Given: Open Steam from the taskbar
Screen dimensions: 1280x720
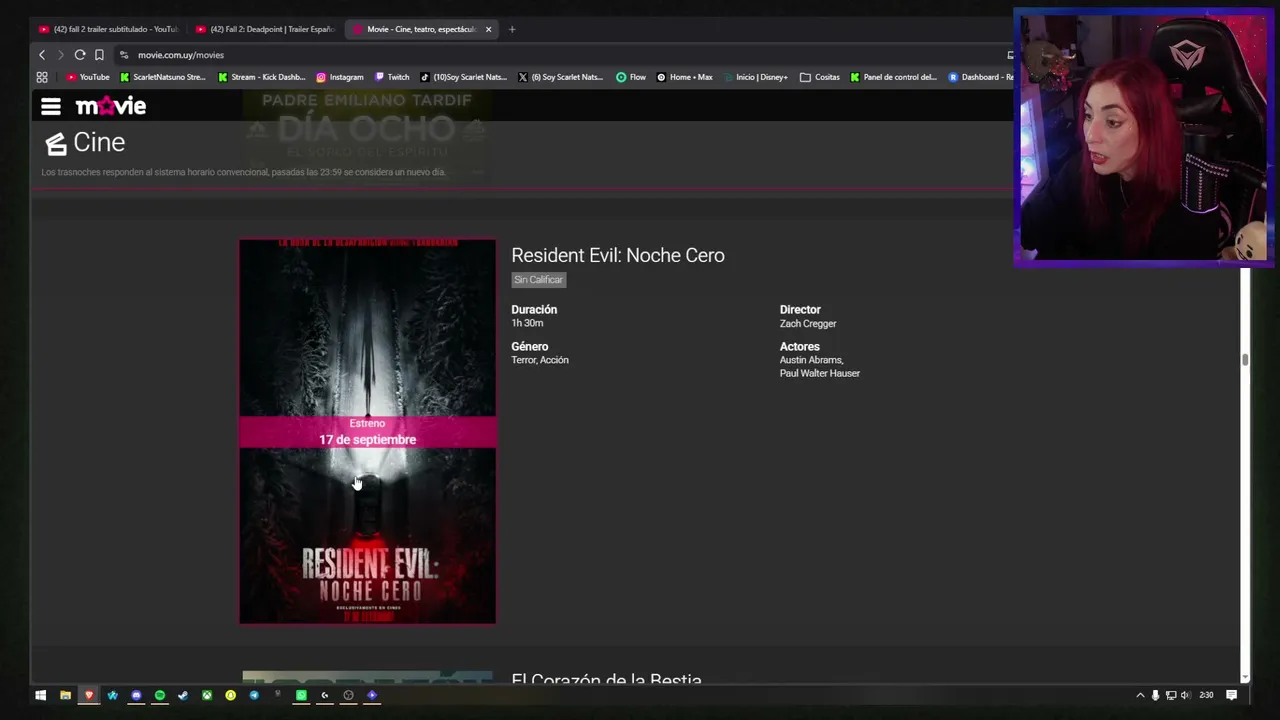Looking at the screenshot, I should coord(183,695).
